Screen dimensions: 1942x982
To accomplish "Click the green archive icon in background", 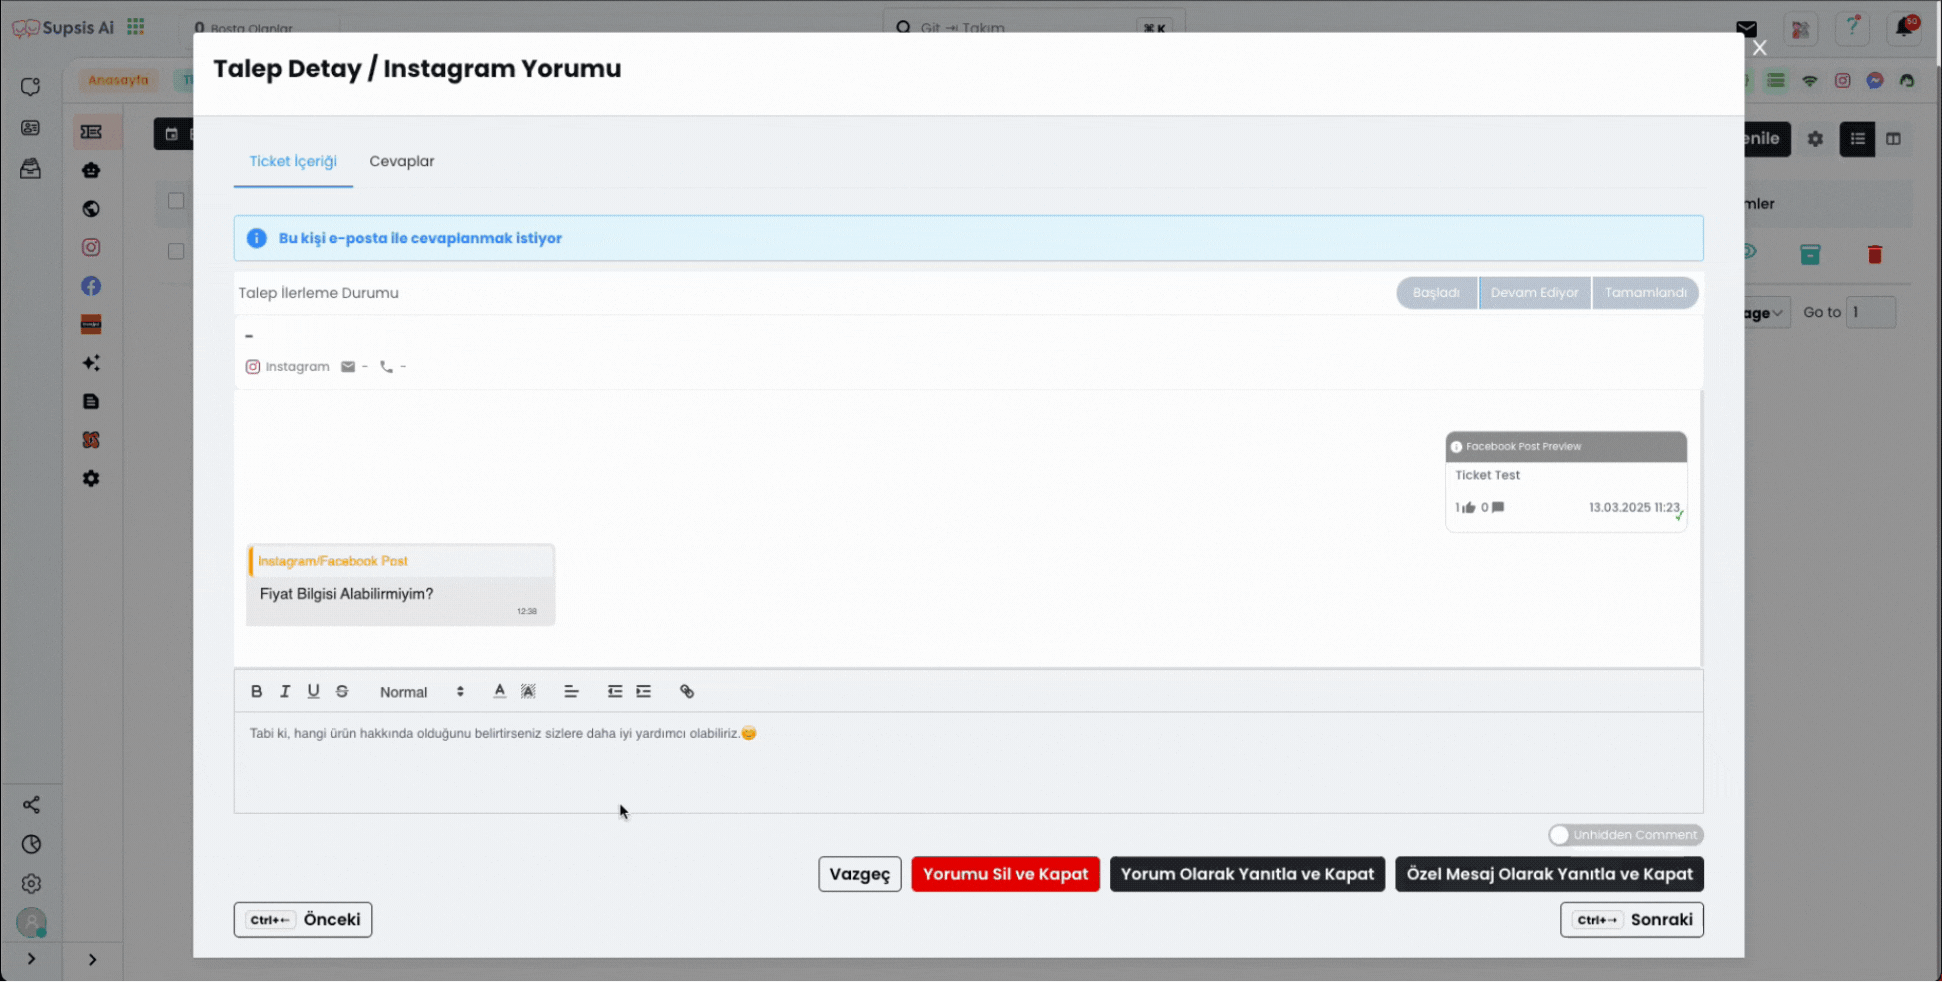I will tap(1810, 255).
